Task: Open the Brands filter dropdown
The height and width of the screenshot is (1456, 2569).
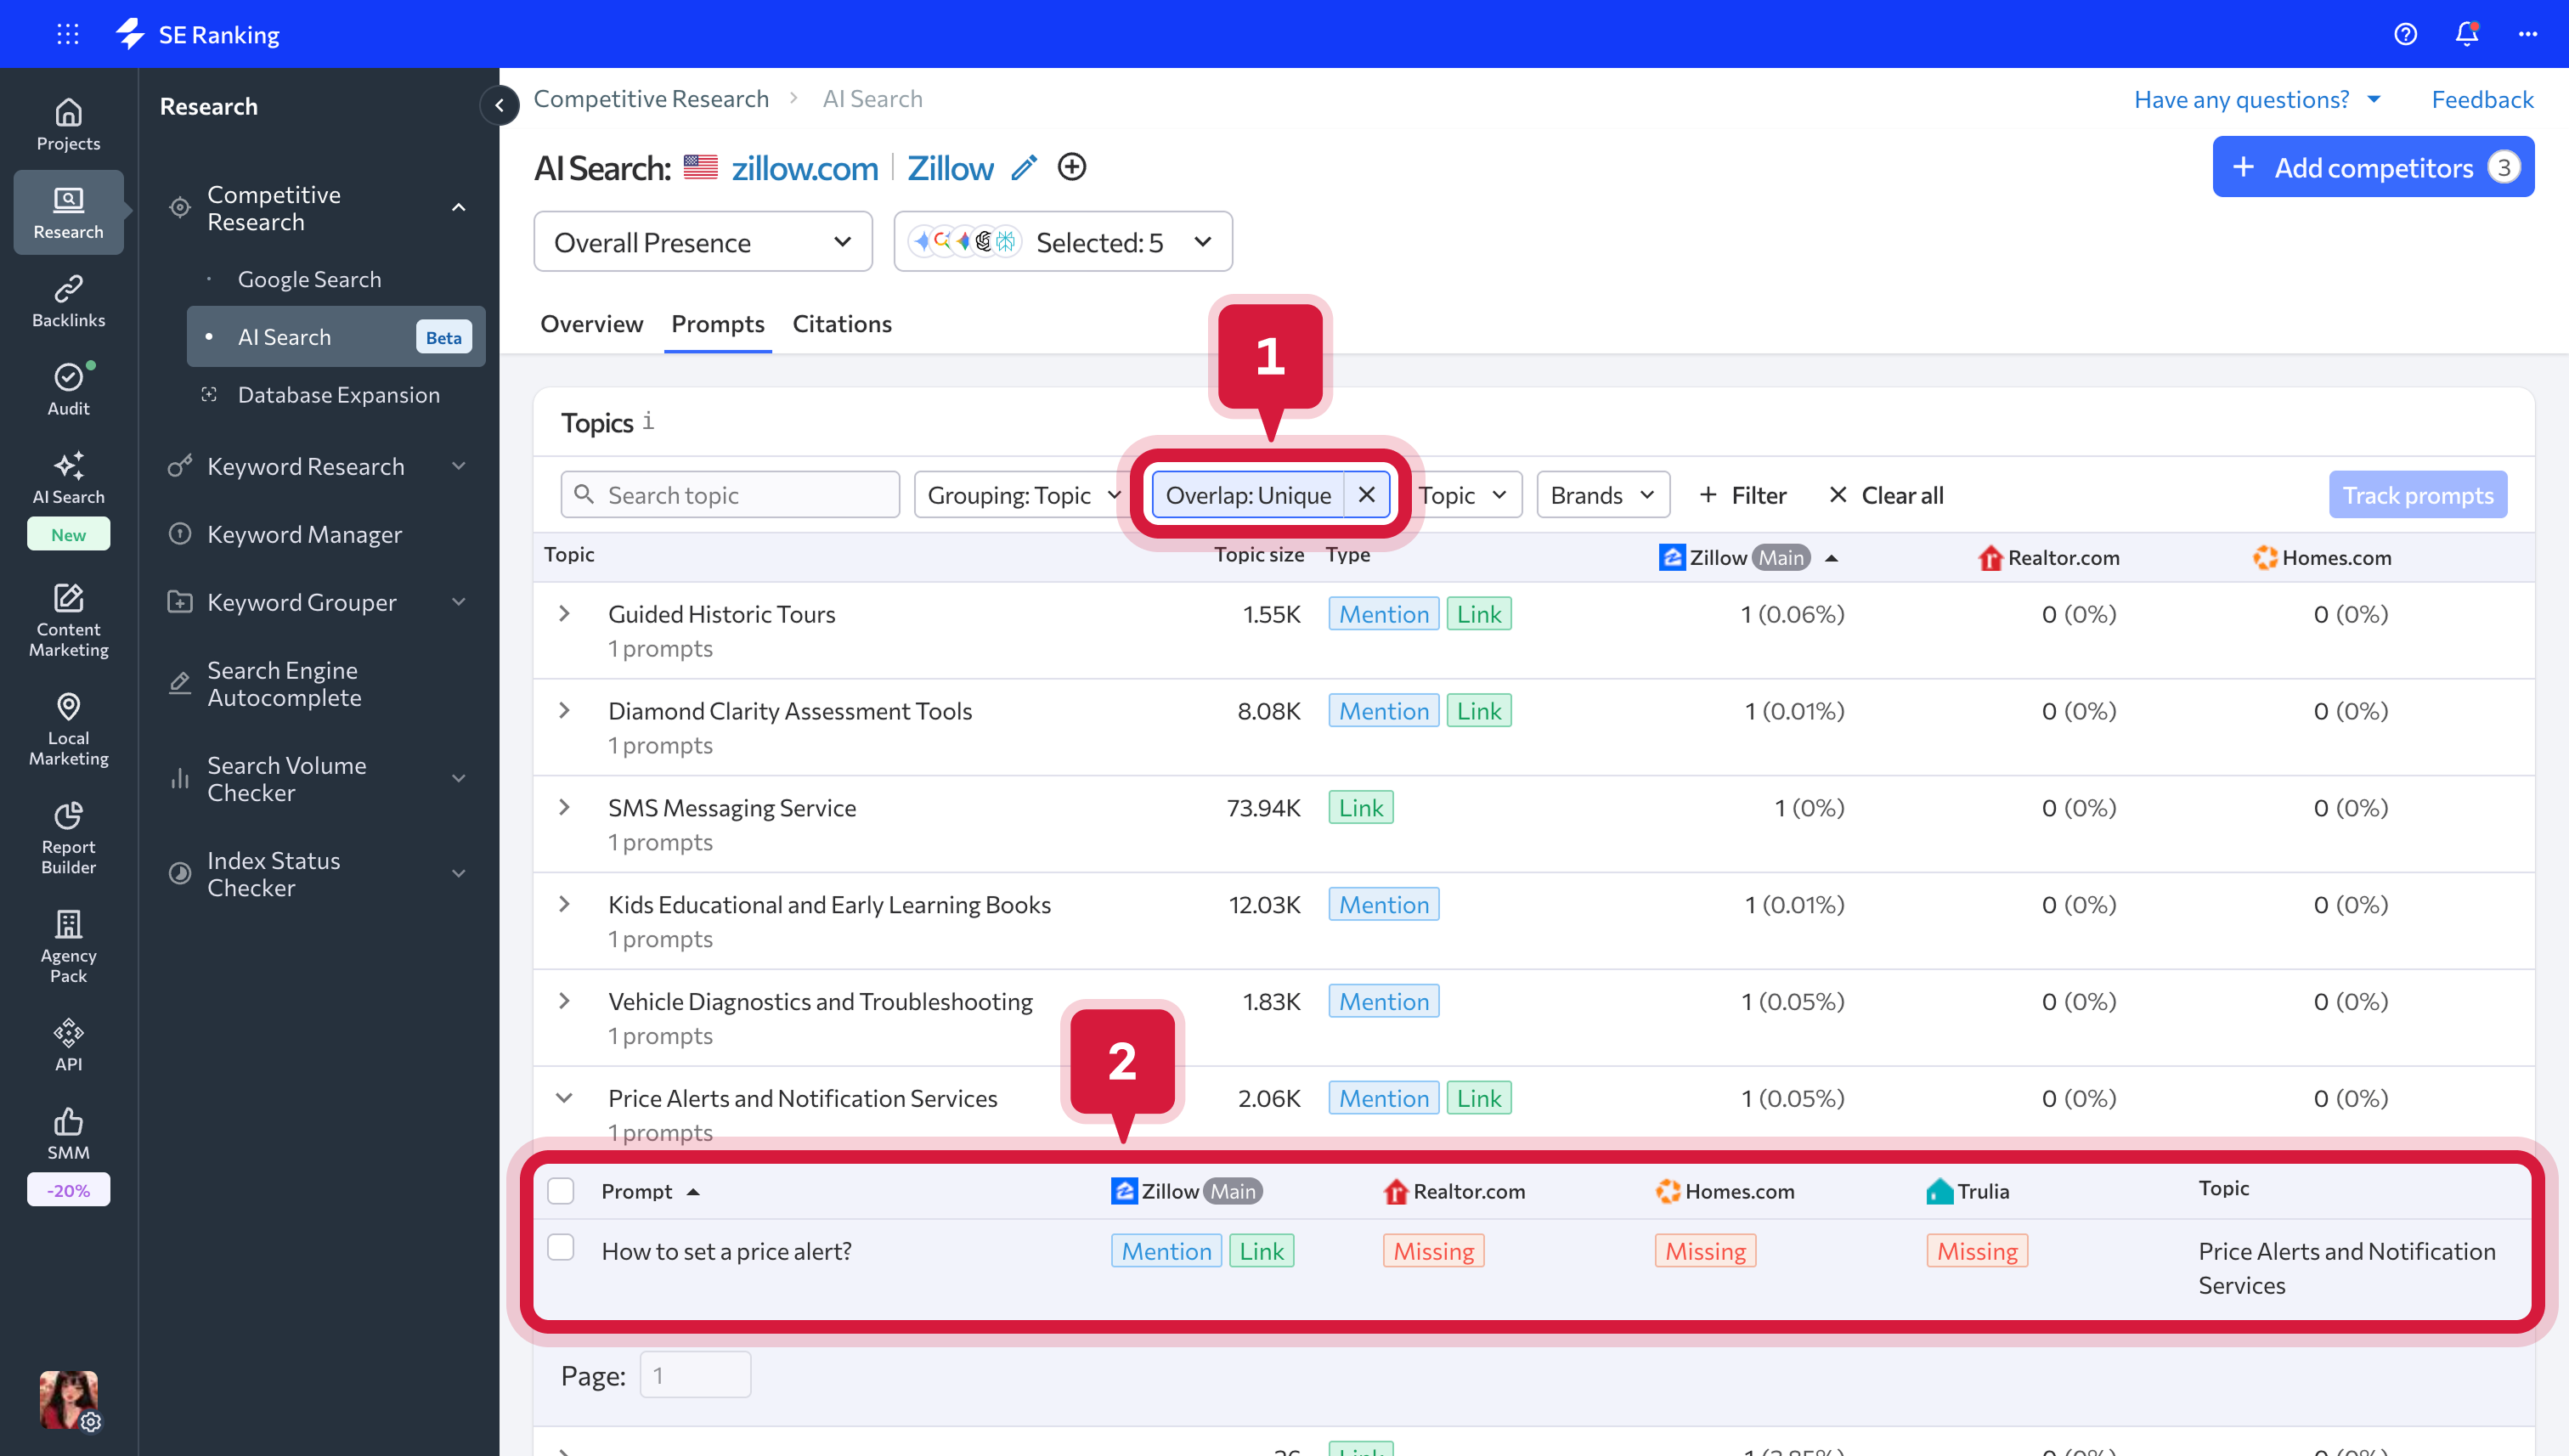Action: coord(1603,495)
